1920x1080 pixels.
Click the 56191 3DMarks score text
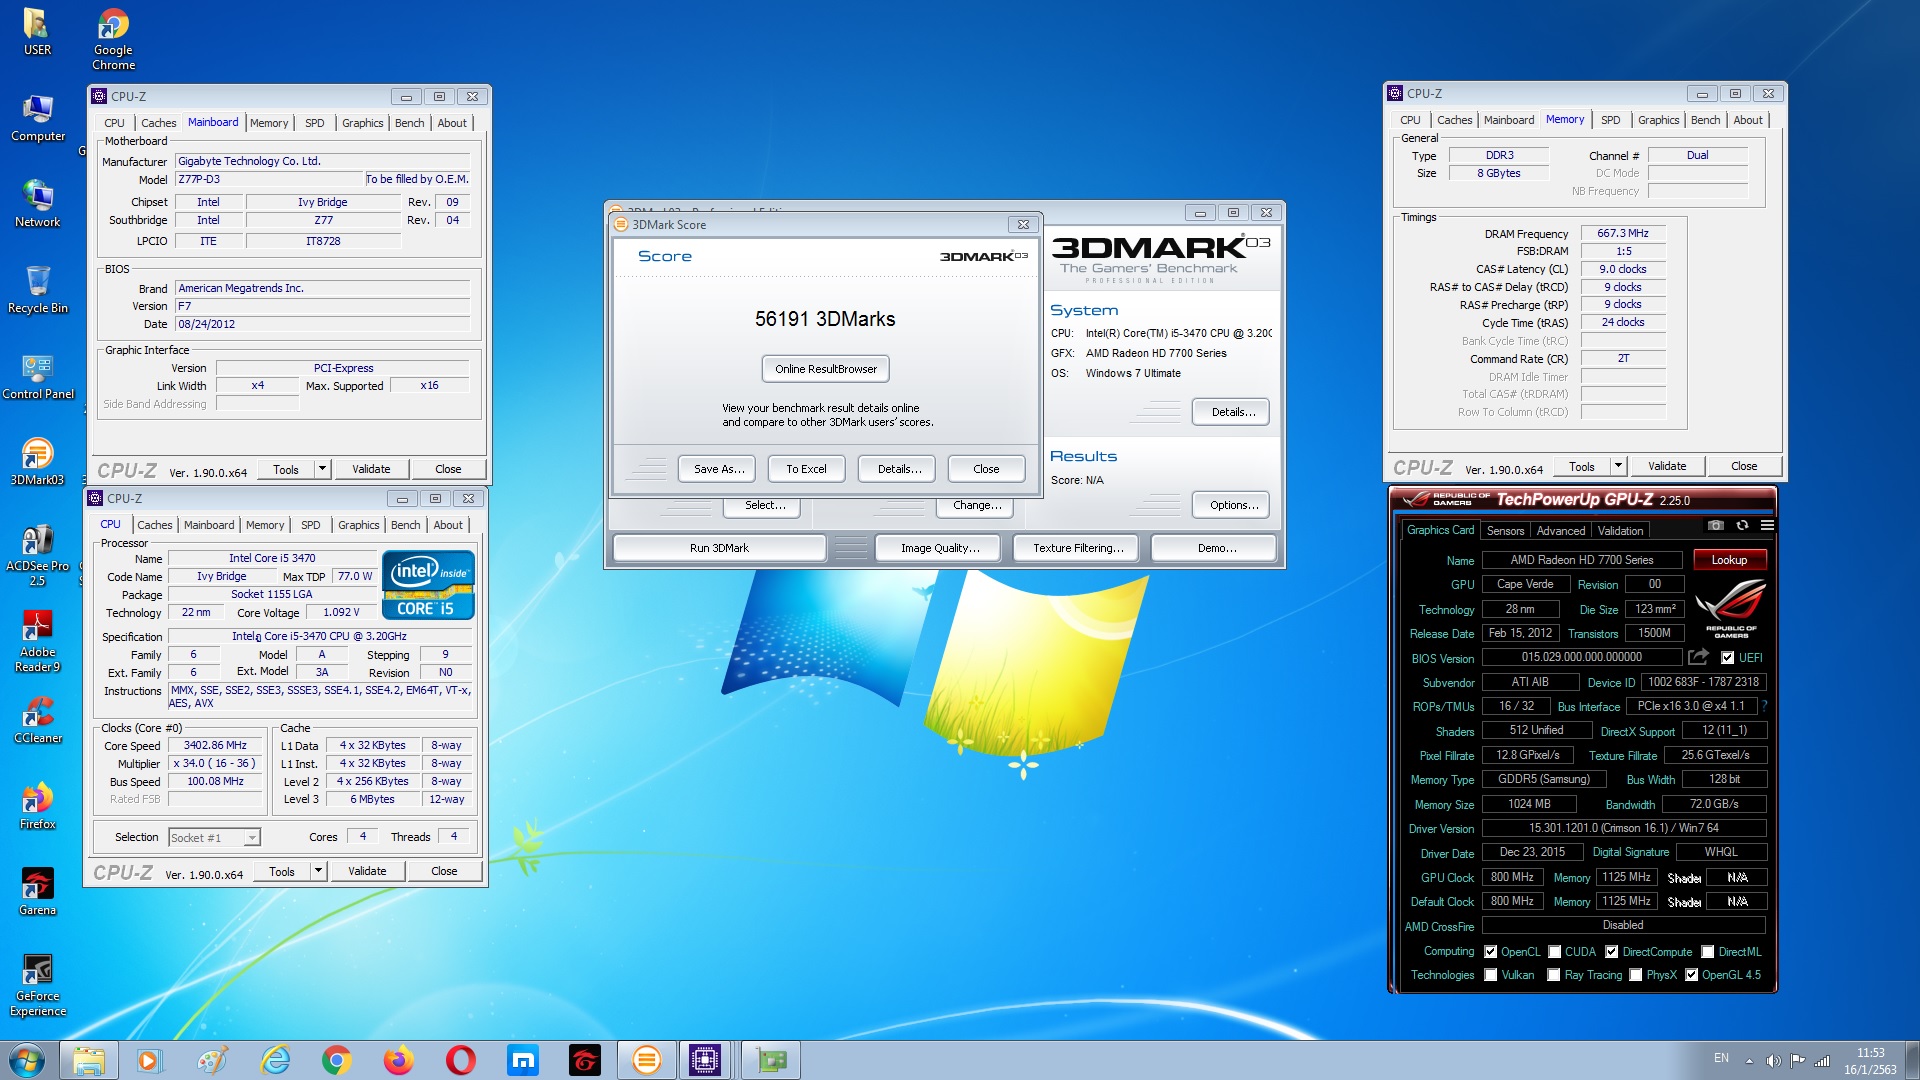click(x=825, y=319)
